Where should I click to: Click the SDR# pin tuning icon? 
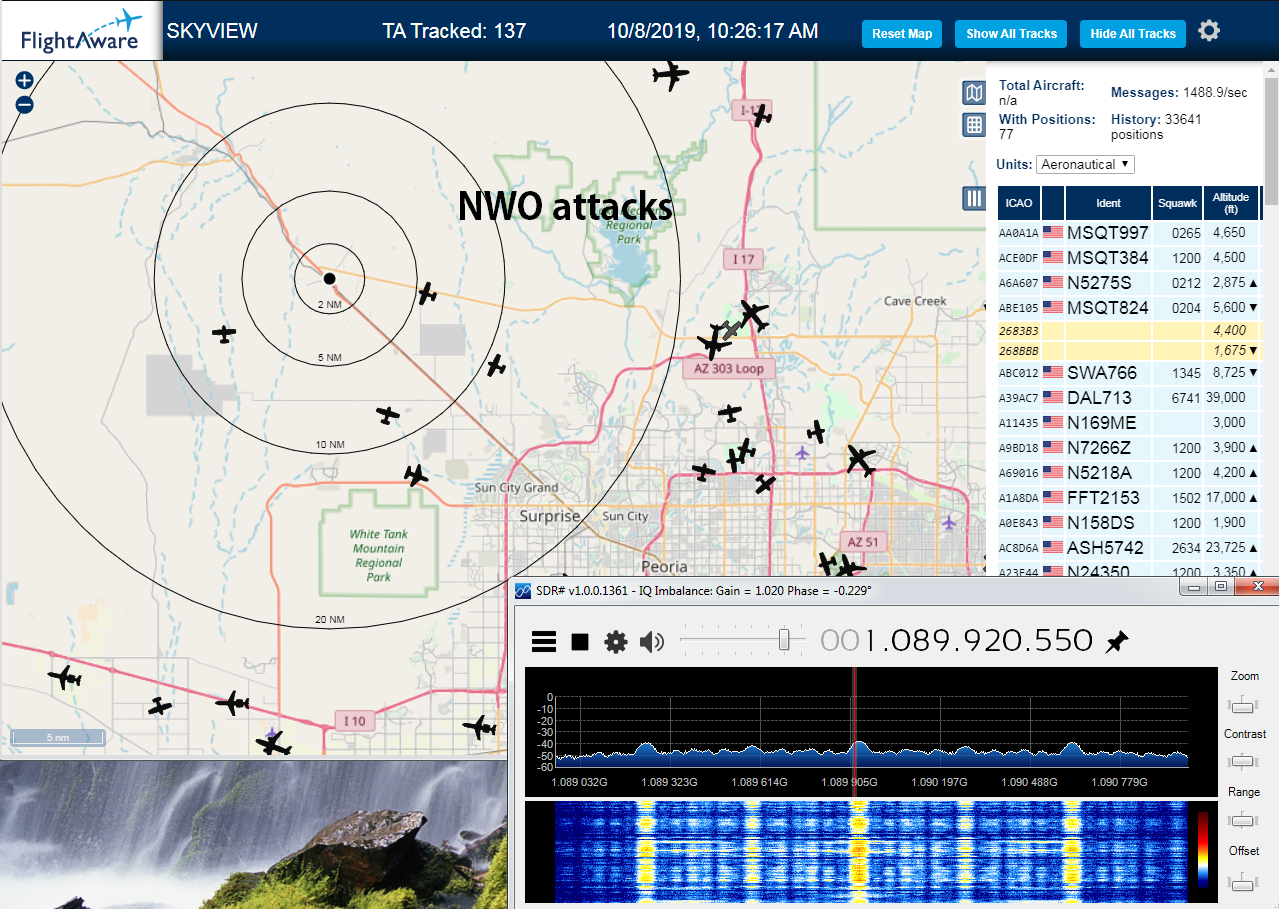coord(1117,642)
